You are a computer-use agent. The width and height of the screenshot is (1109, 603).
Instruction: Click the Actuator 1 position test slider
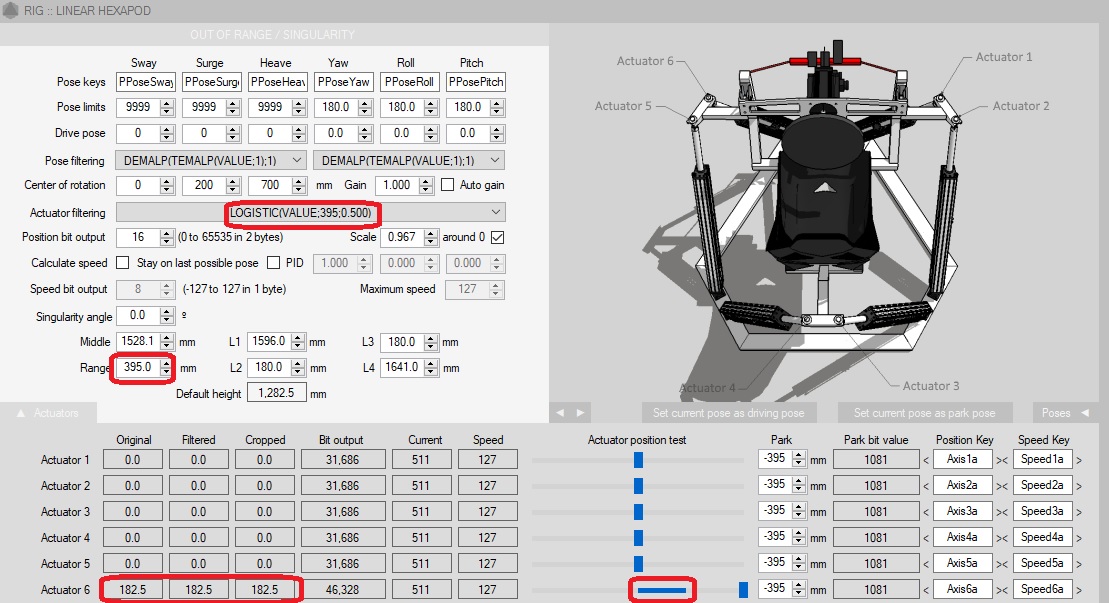coord(638,460)
